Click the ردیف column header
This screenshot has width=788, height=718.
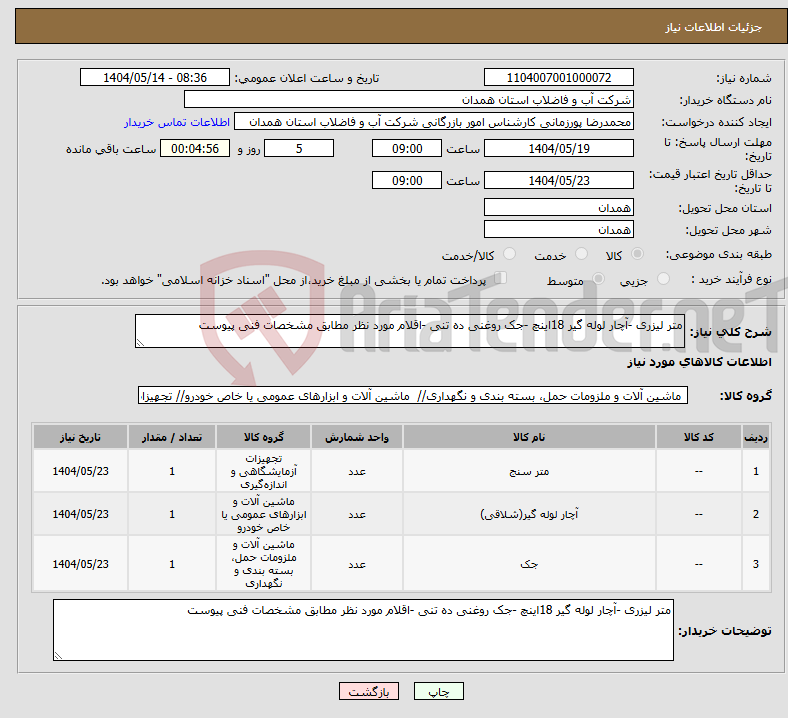tap(755, 438)
